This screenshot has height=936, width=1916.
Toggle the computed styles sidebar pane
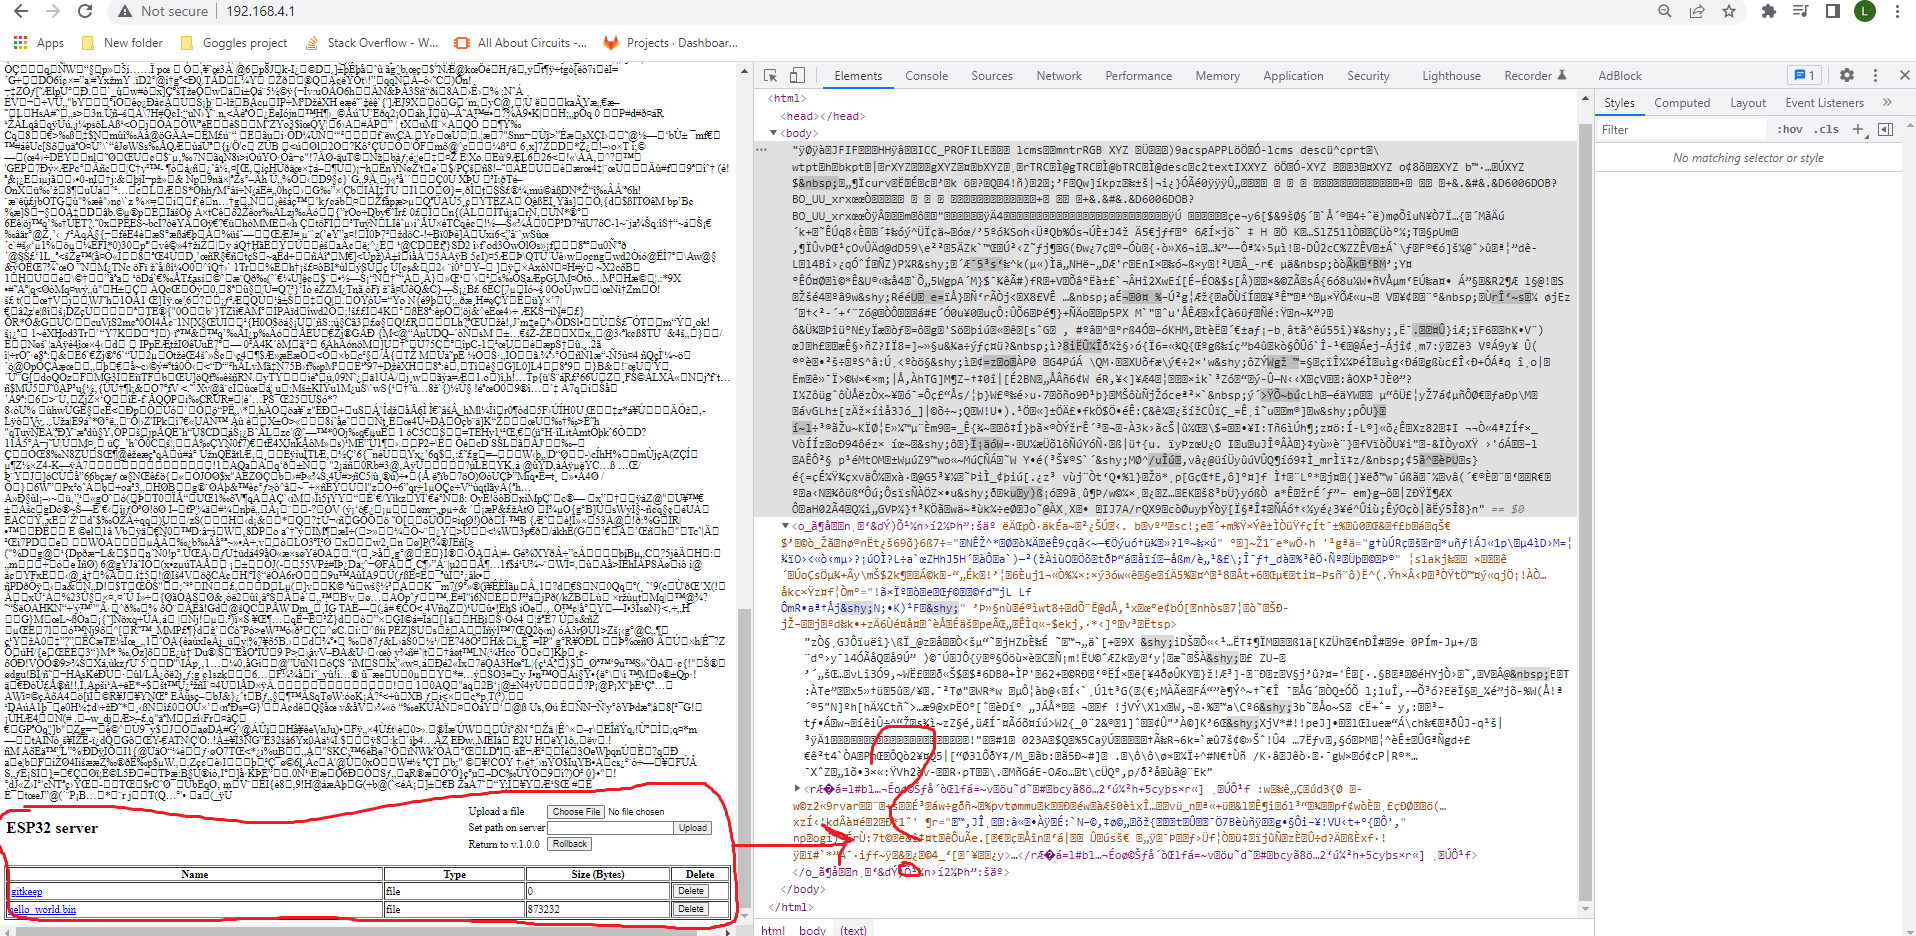click(x=1885, y=129)
